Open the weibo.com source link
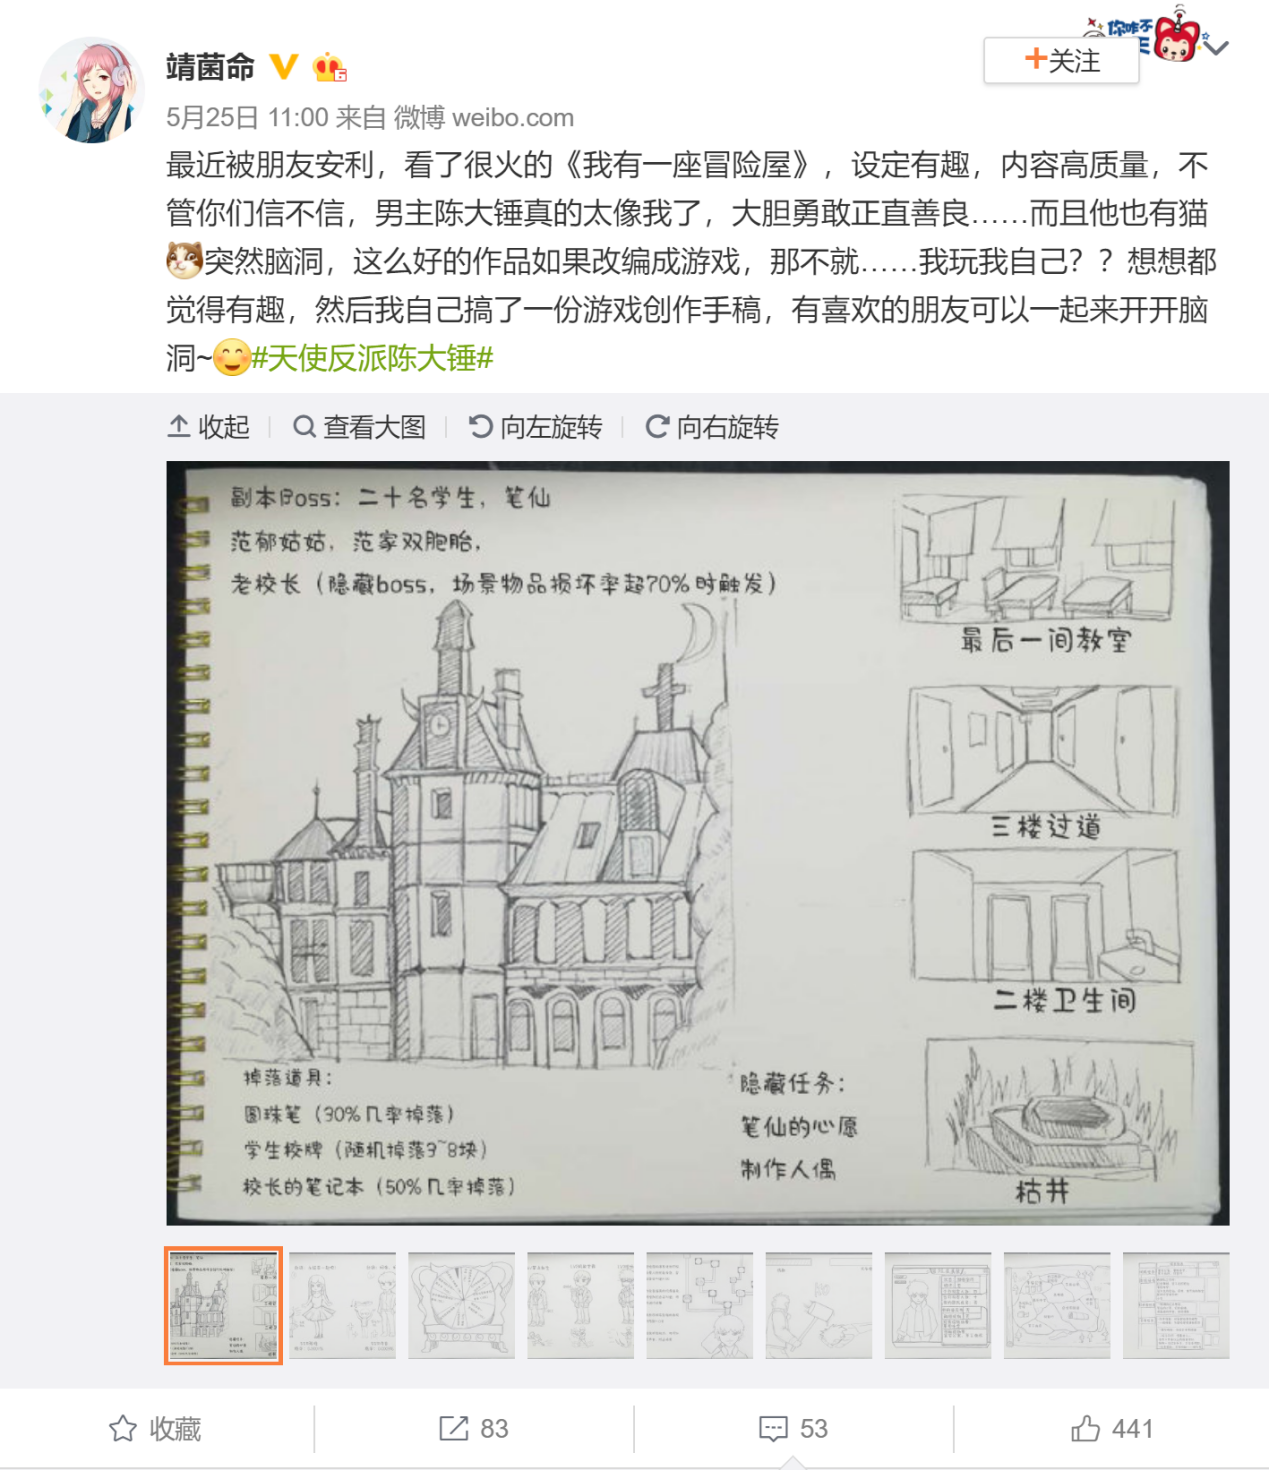The width and height of the screenshot is (1269, 1470). click(513, 117)
